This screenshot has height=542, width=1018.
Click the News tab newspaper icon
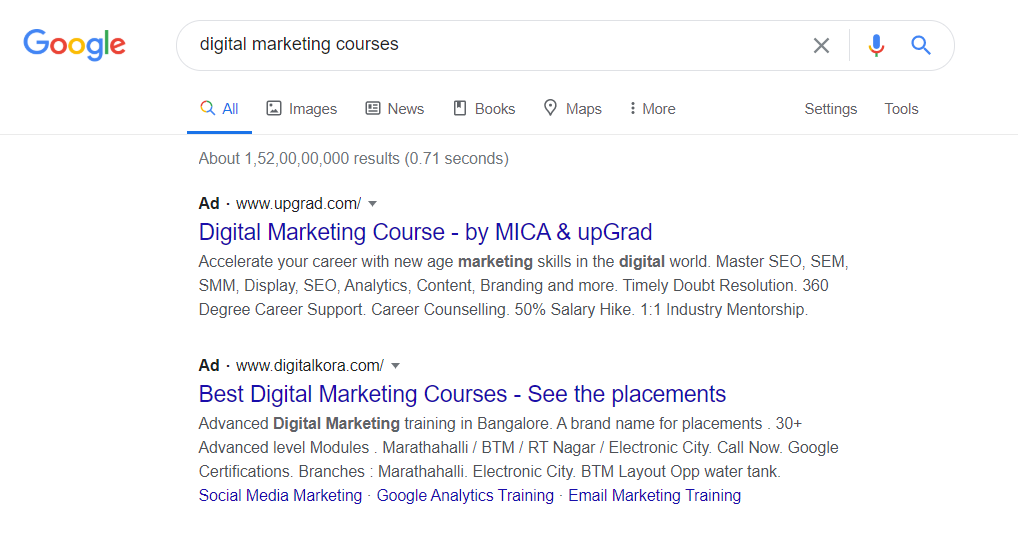[x=373, y=108]
